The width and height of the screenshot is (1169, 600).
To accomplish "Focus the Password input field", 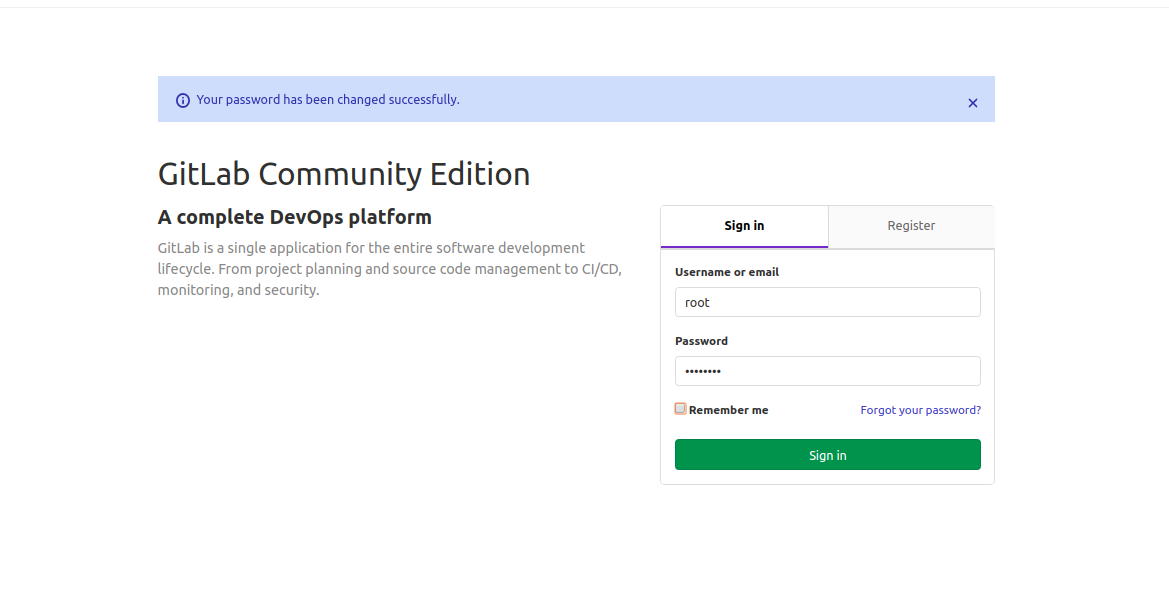I will click(828, 371).
